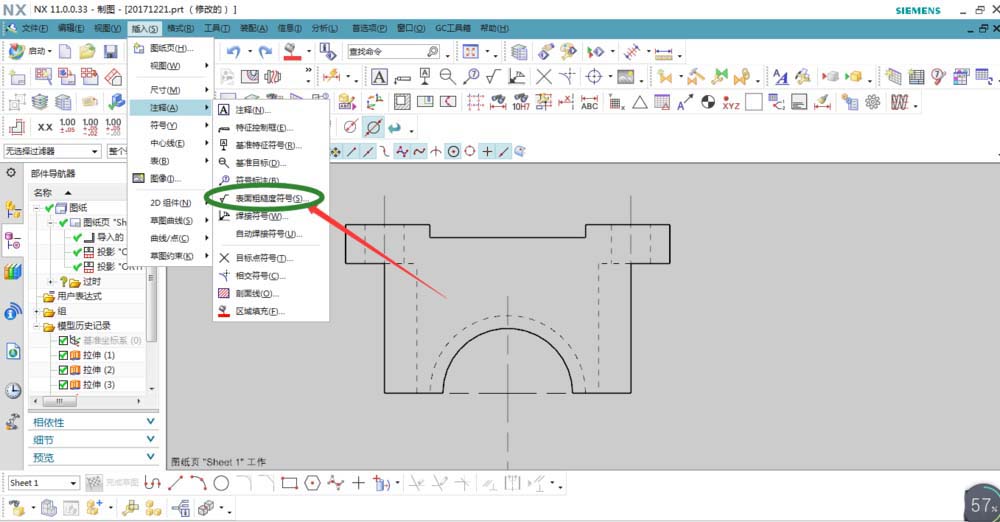Toggle checkbox for 拉伸 (3)
The width and height of the screenshot is (1000, 522).
click(63, 385)
